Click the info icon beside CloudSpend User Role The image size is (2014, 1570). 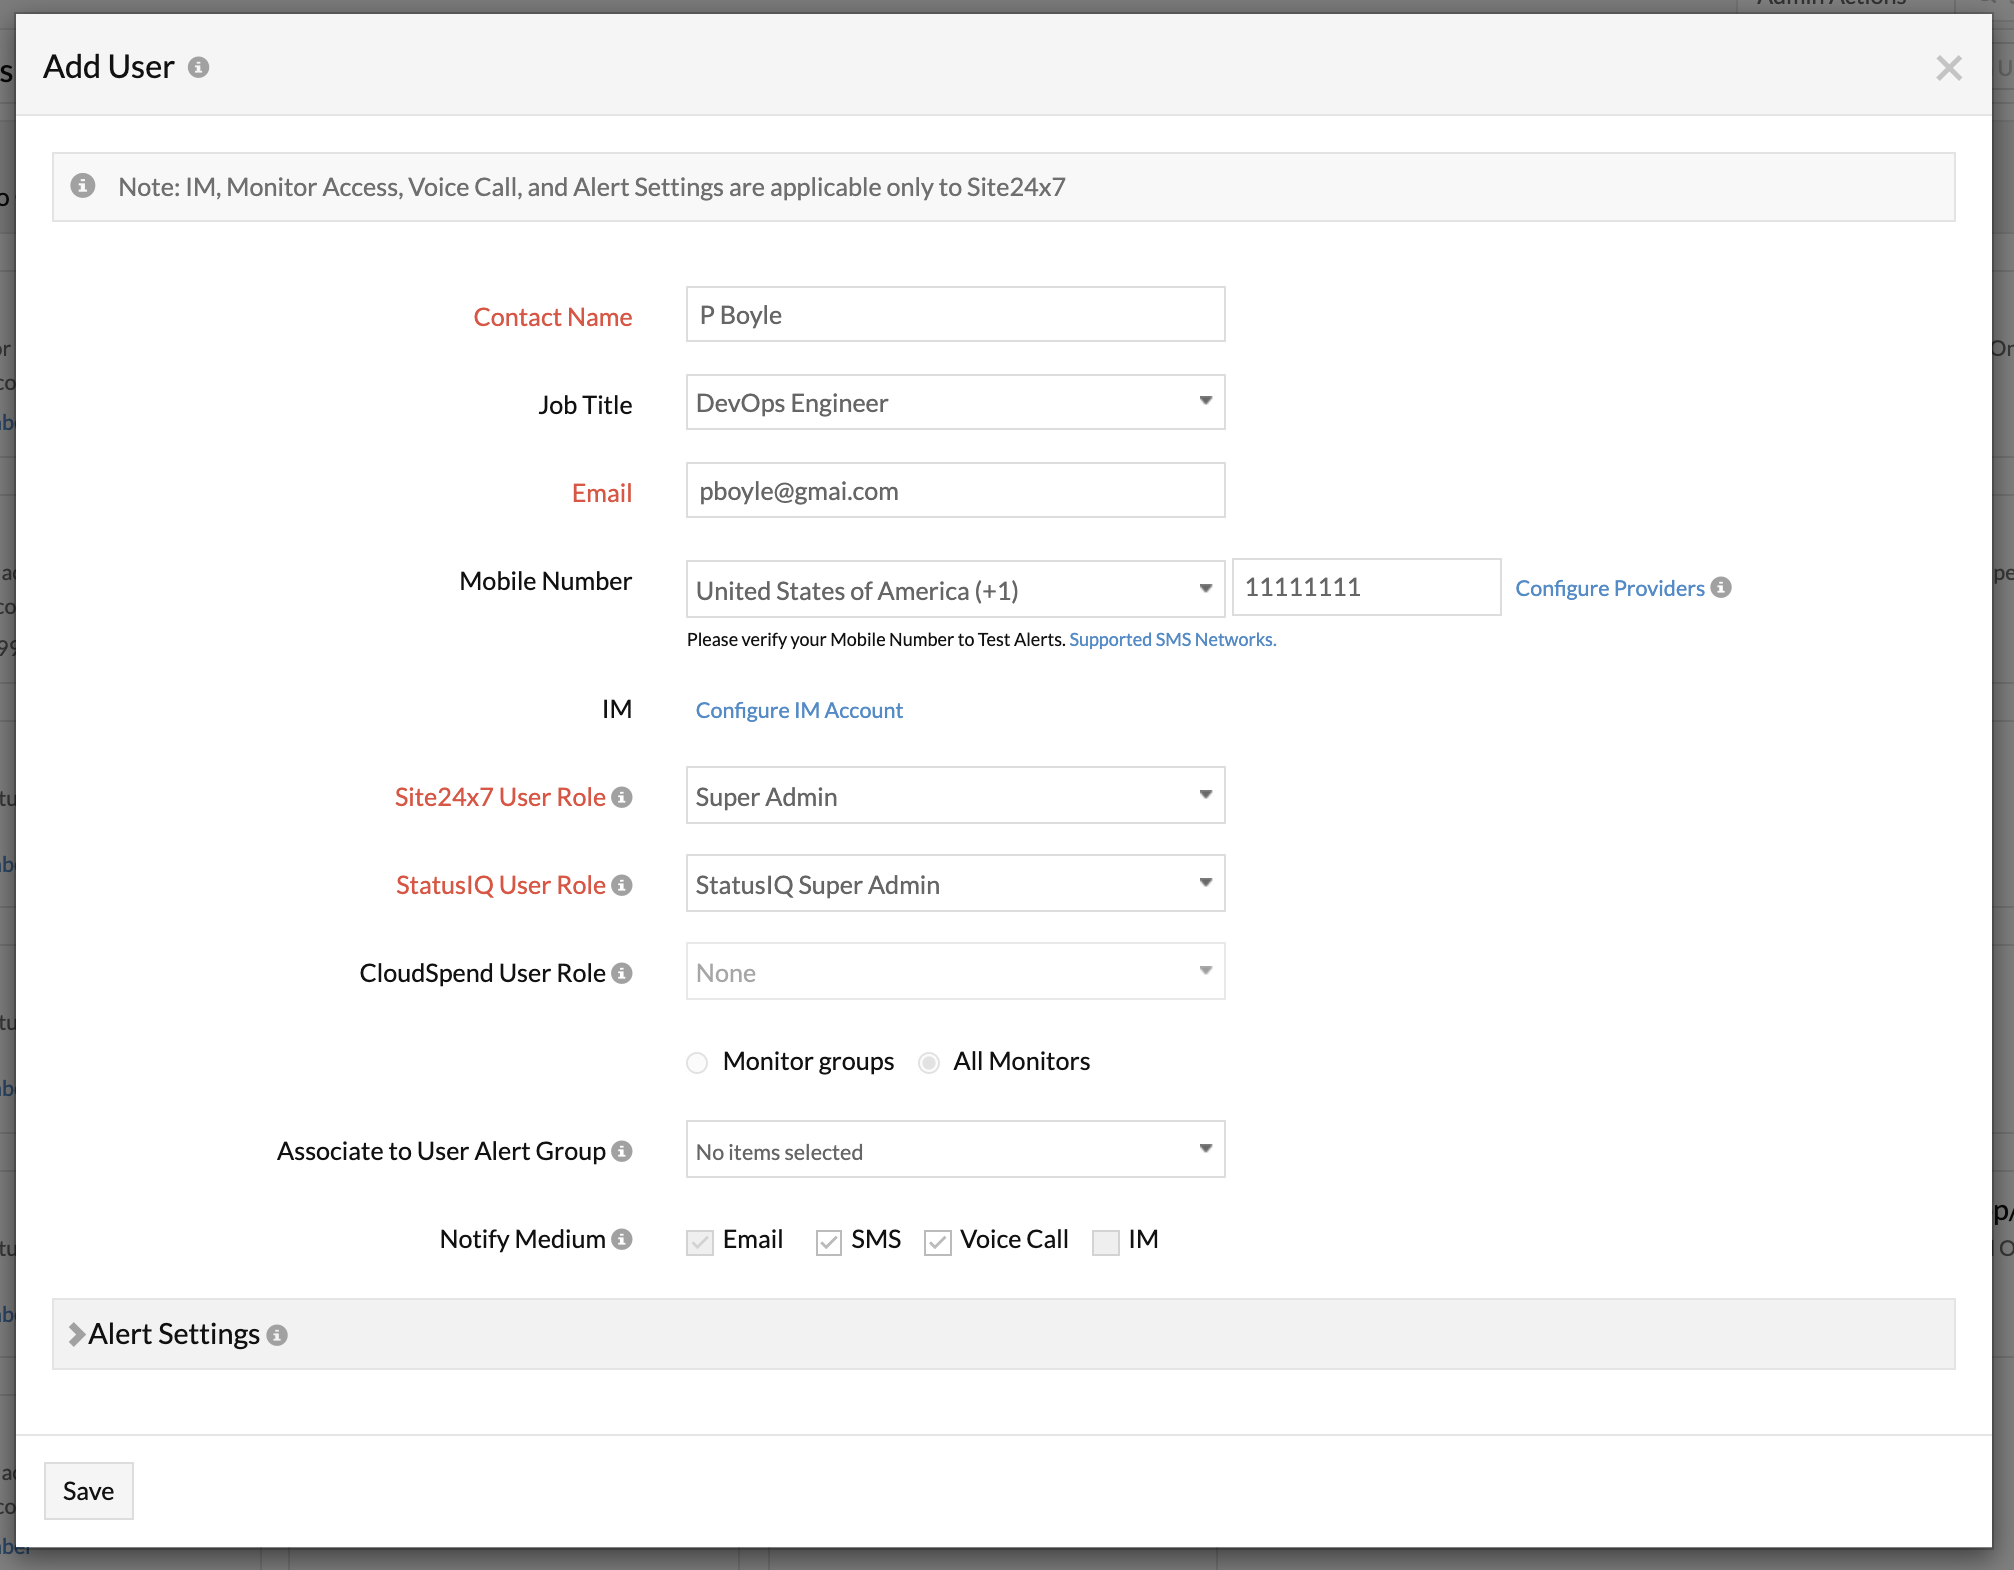pos(621,972)
